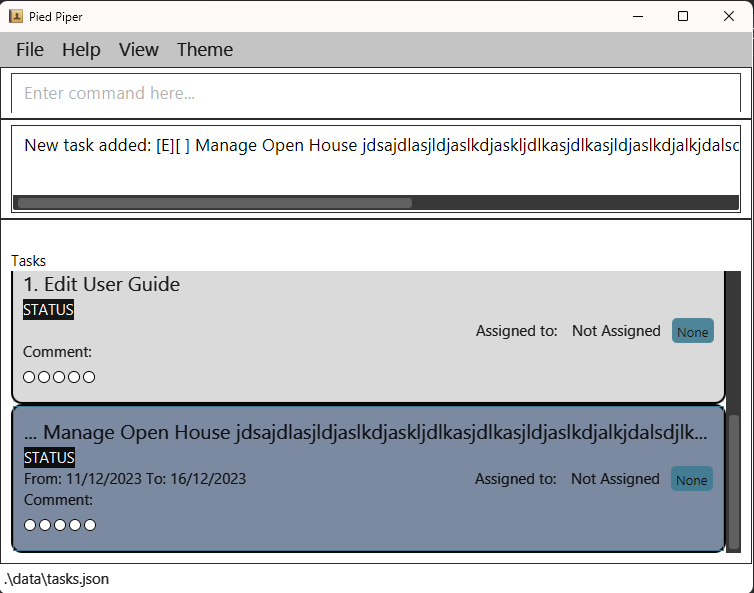Click the .\data\tasks.json status bar path

pos(56,579)
